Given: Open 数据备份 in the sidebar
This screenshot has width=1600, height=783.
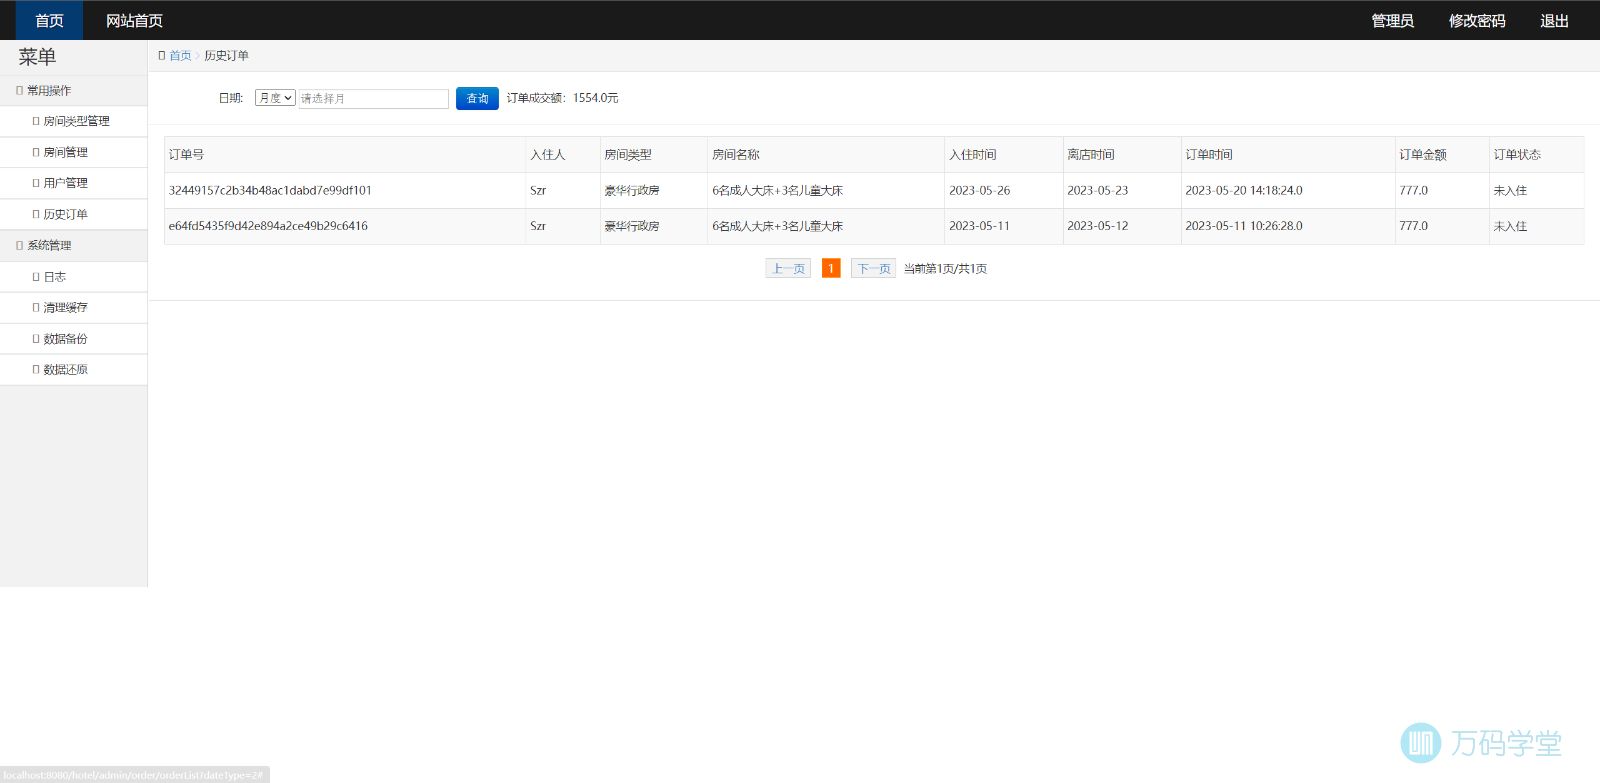Looking at the screenshot, I should click(65, 338).
